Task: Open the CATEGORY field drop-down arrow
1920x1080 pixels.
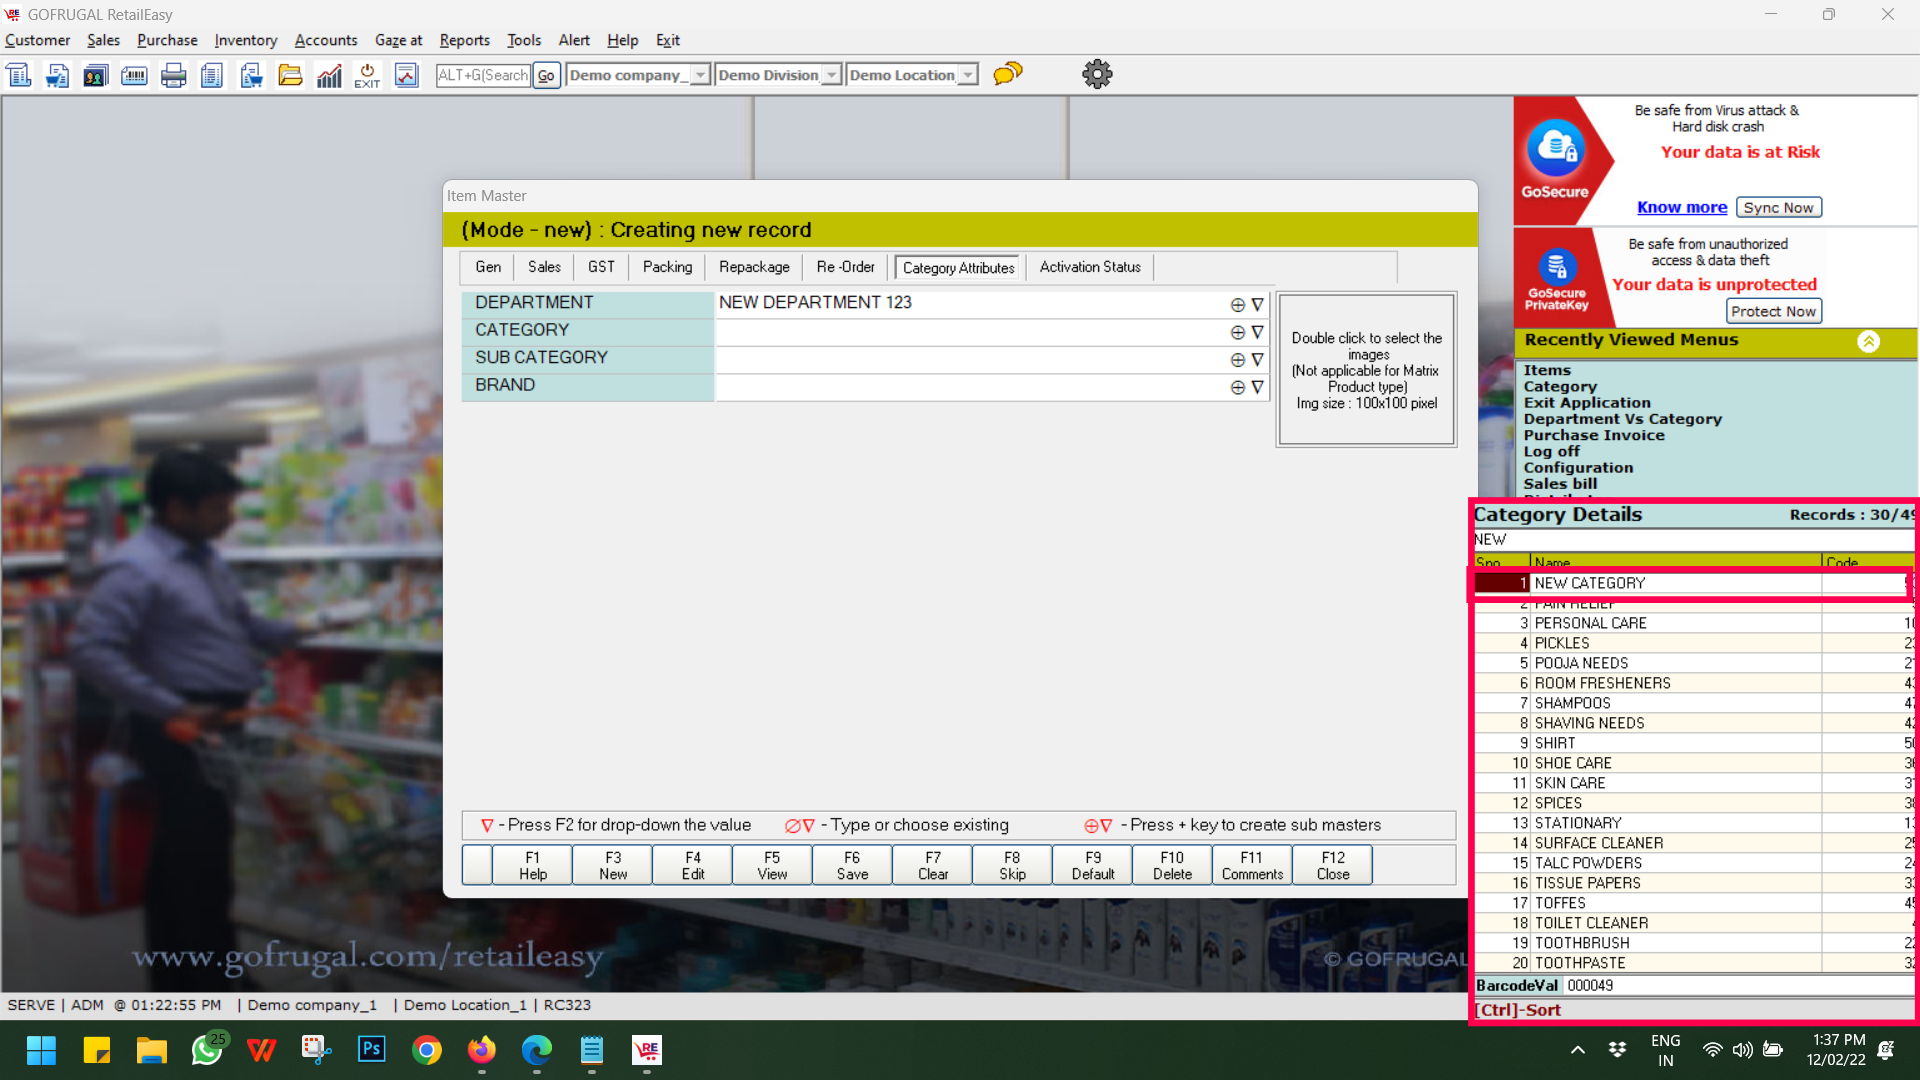Action: click(1257, 332)
